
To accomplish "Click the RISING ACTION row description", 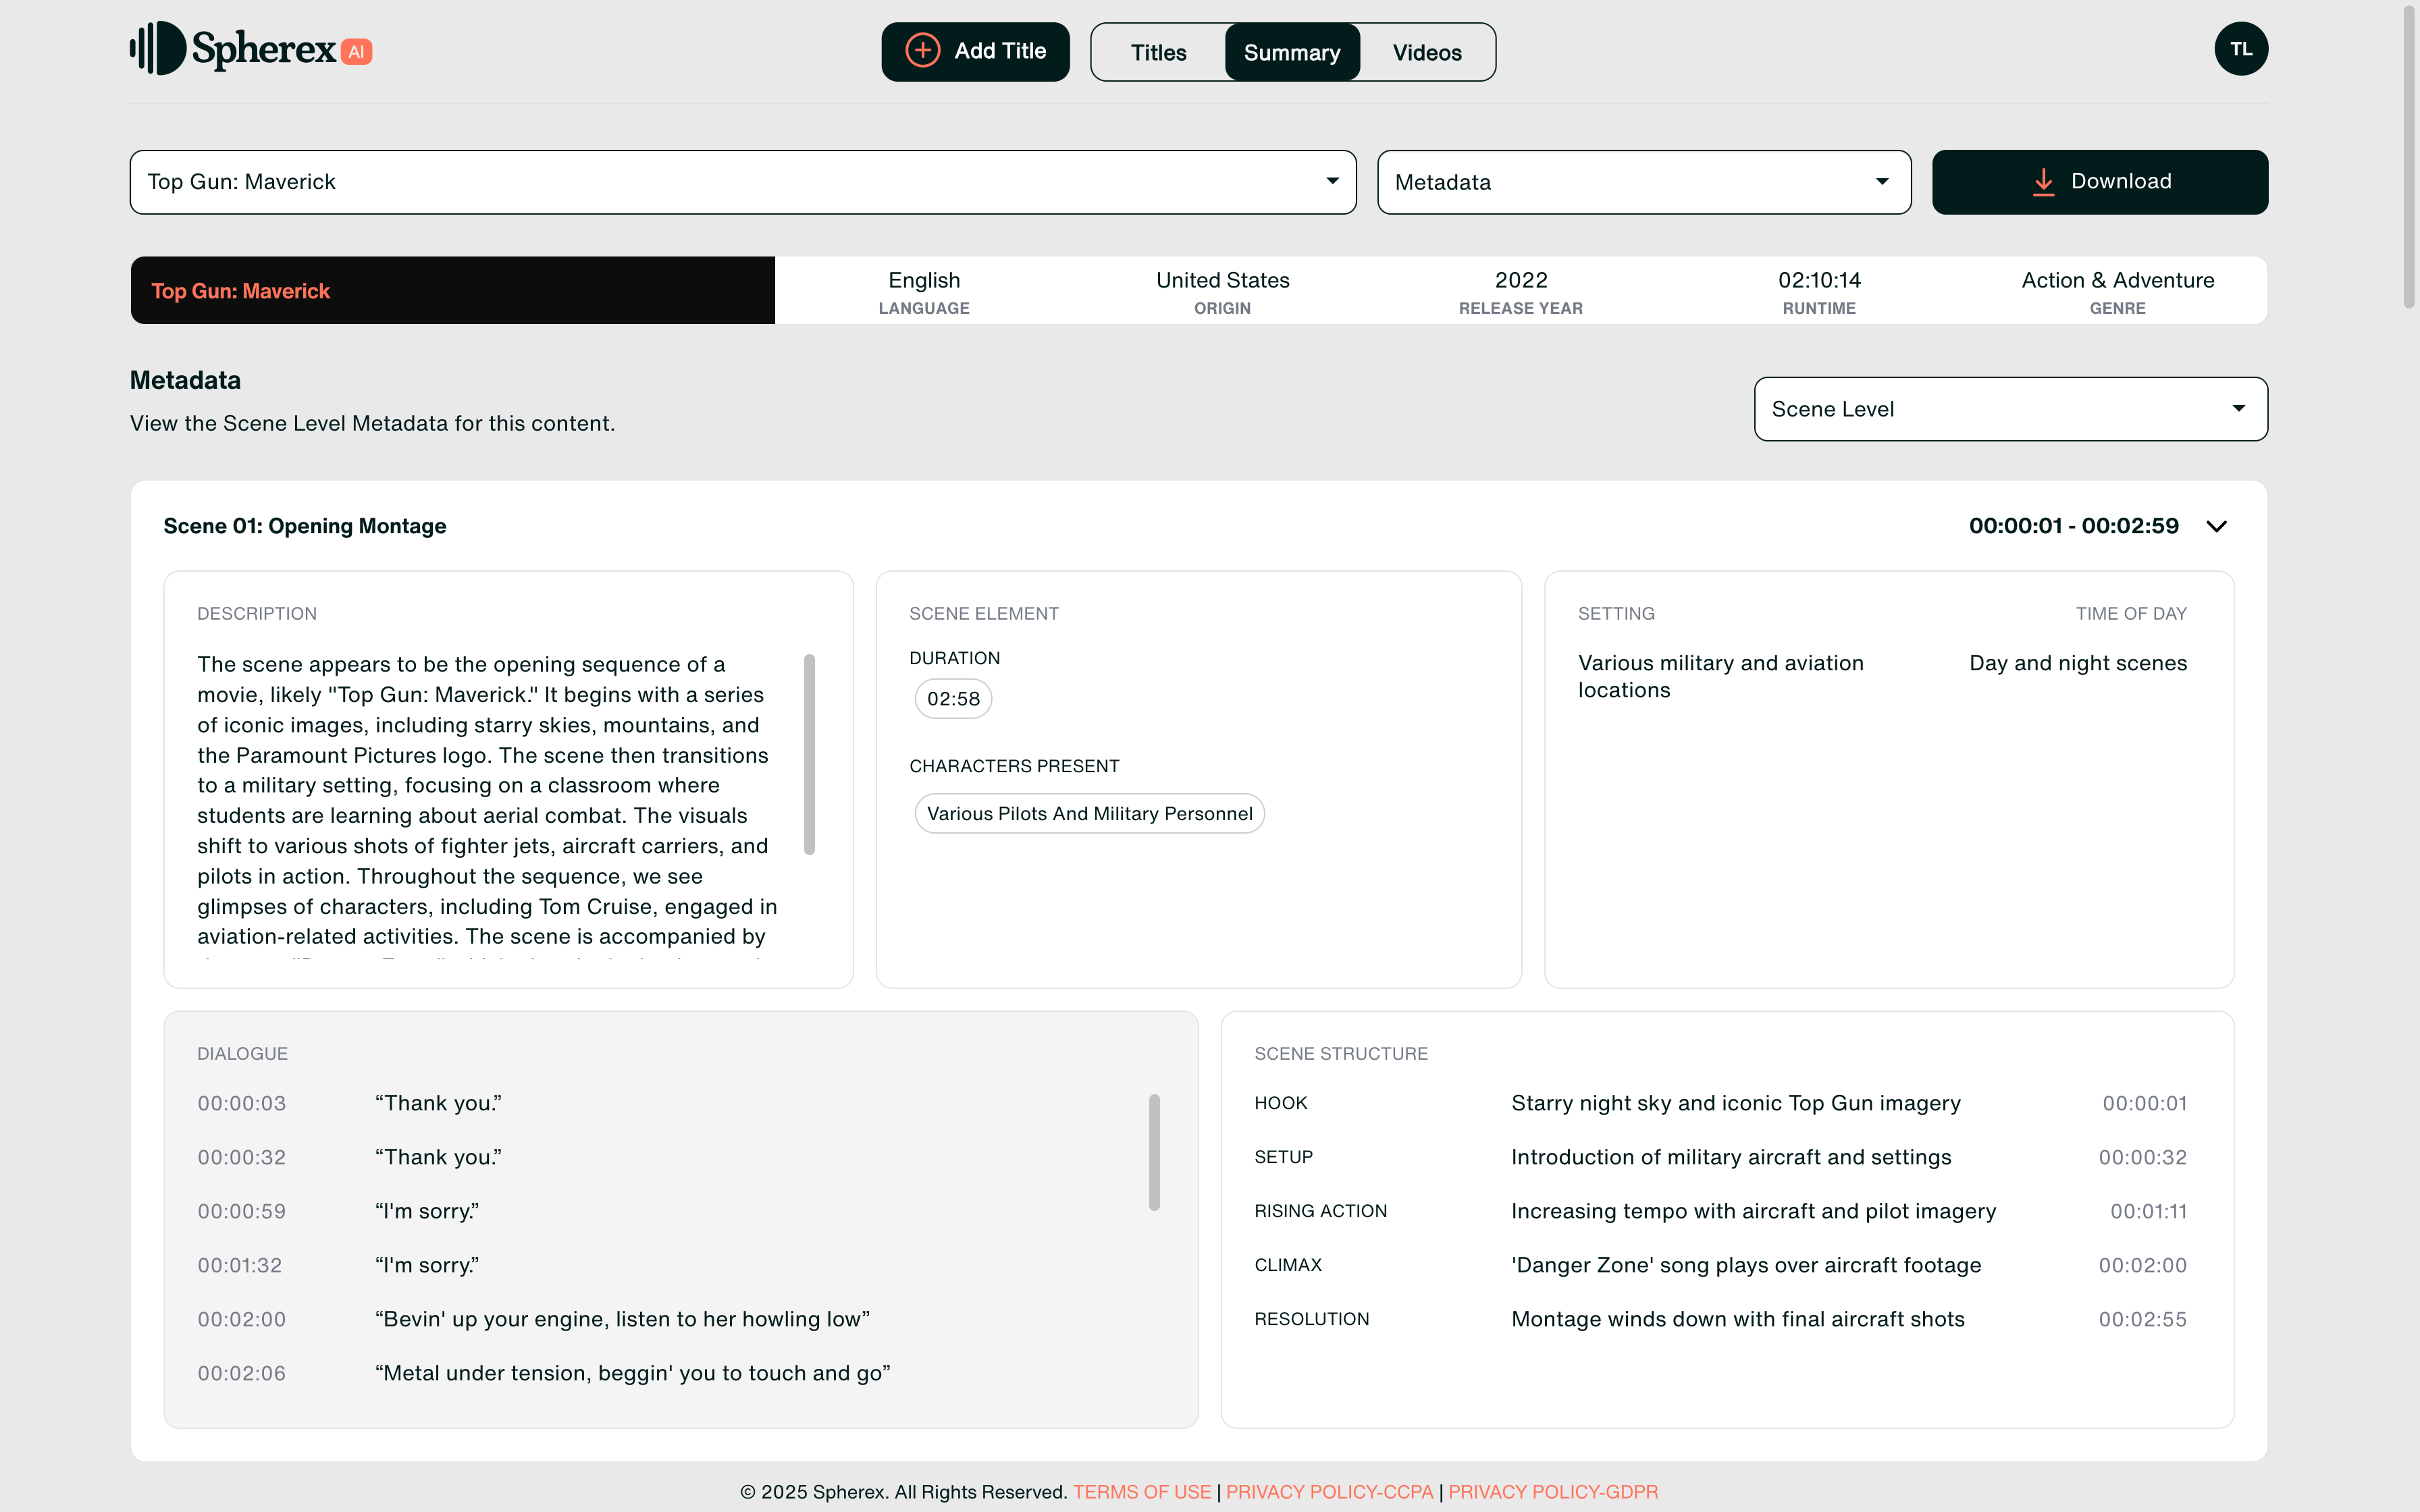I will (x=1753, y=1211).
